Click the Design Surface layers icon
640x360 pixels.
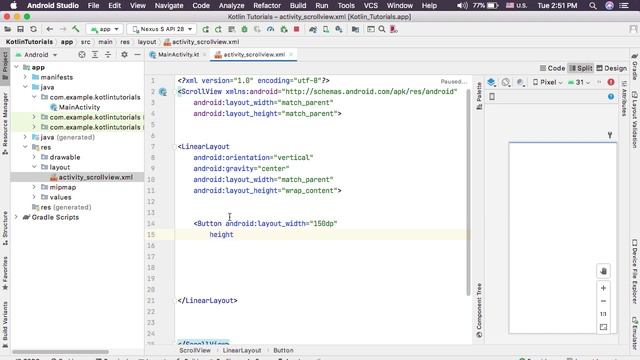[491, 82]
